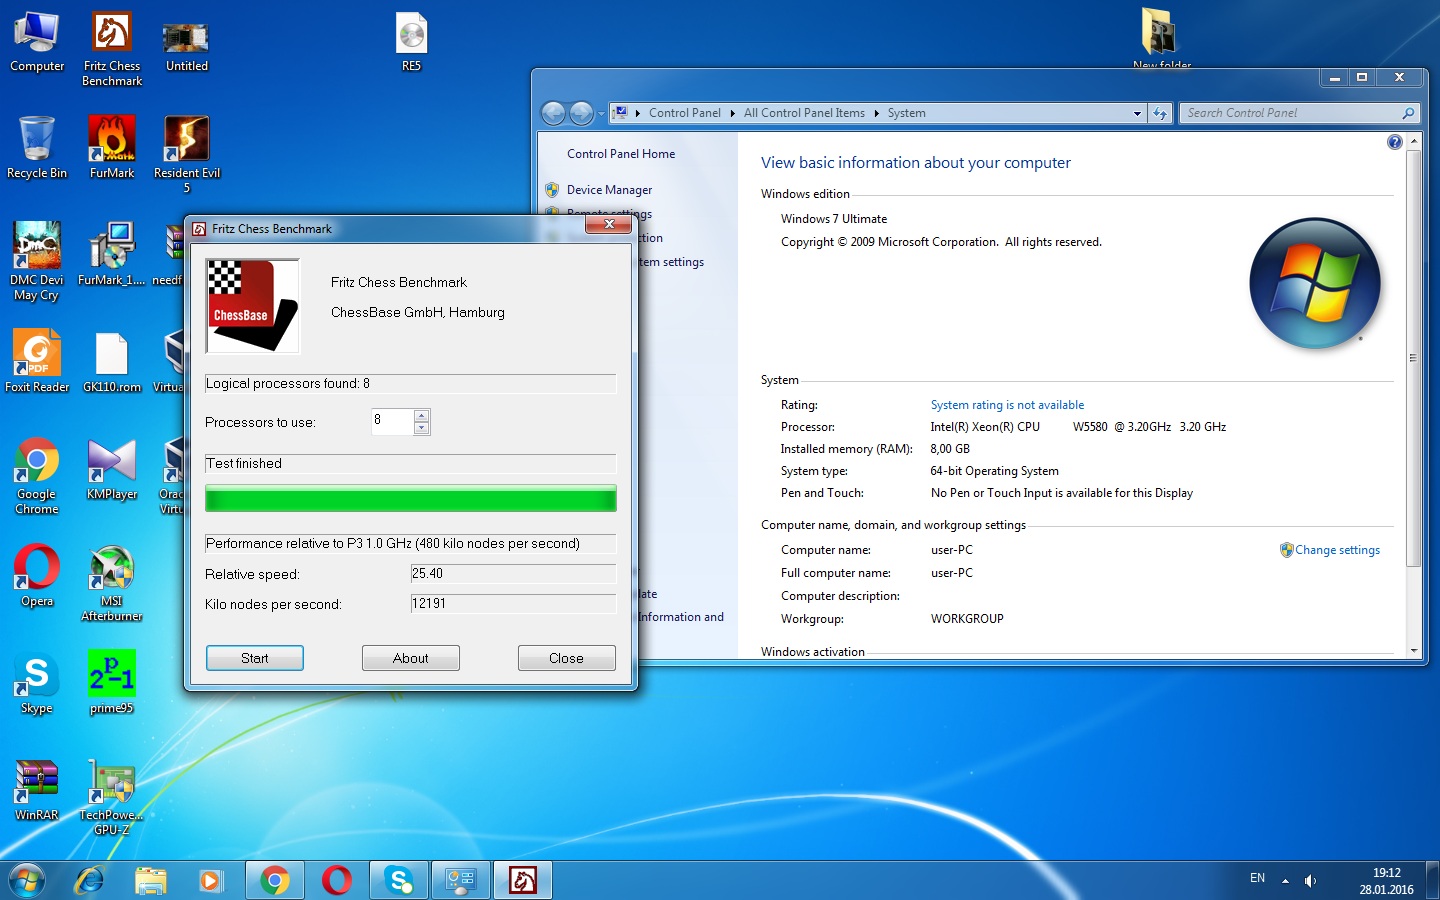The height and width of the screenshot is (900, 1440).
Task: Go back using Control Panel back arrow
Action: pyautogui.click(x=553, y=113)
